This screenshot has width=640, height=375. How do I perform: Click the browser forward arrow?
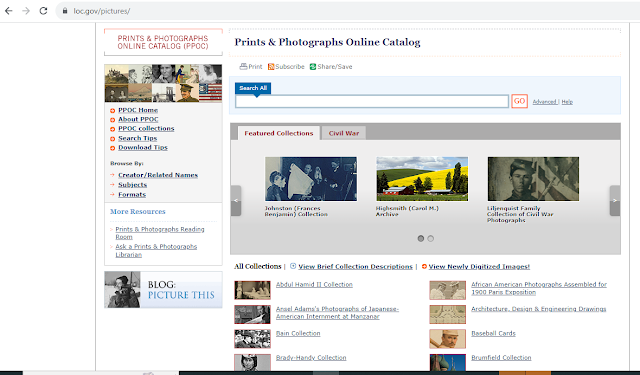pyautogui.click(x=26, y=11)
